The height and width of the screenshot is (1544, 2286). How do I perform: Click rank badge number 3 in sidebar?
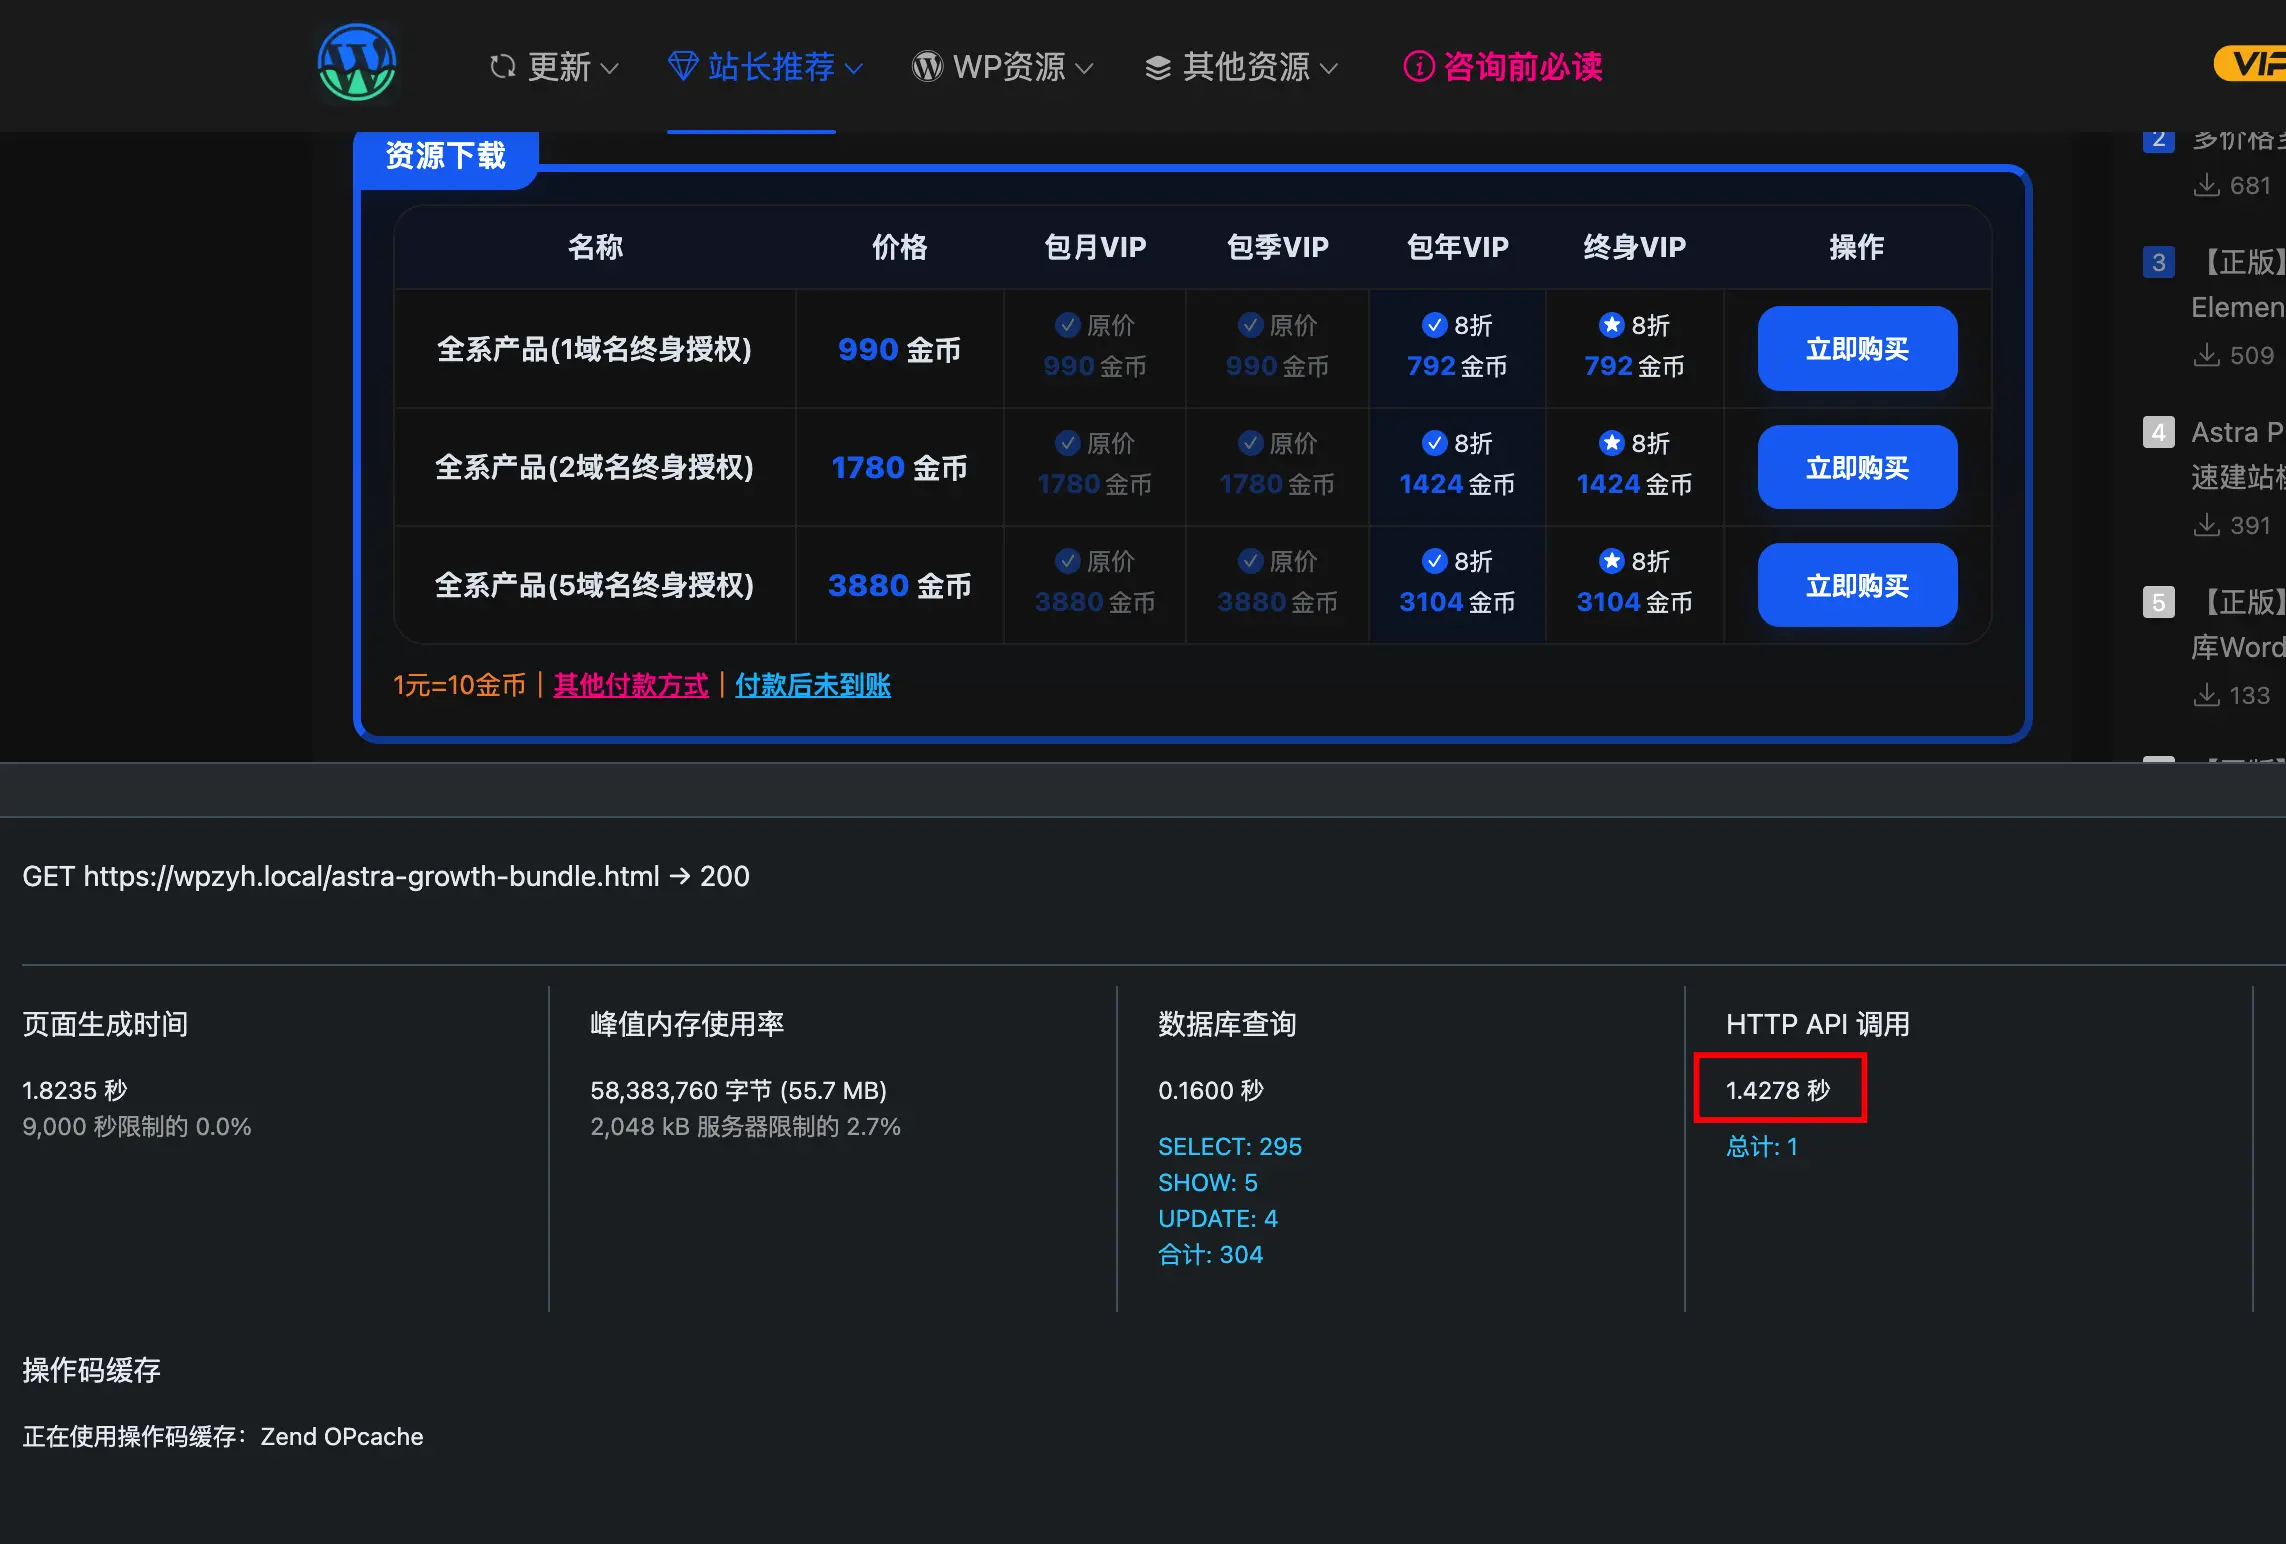point(2159,262)
